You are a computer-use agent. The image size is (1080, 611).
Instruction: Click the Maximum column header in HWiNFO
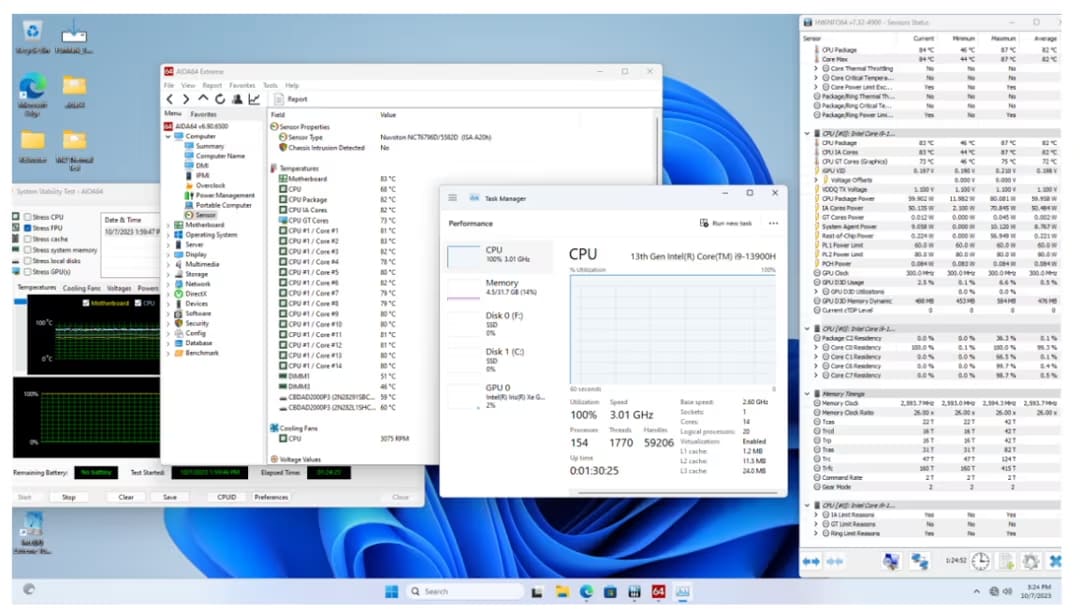pos(1004,39)
